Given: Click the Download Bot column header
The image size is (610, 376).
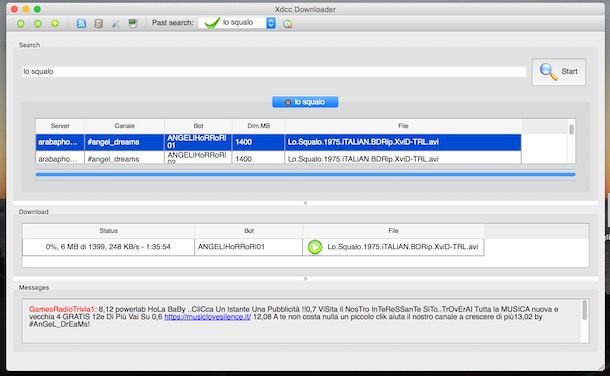Looking at the screenshot, I should point(249,231).
